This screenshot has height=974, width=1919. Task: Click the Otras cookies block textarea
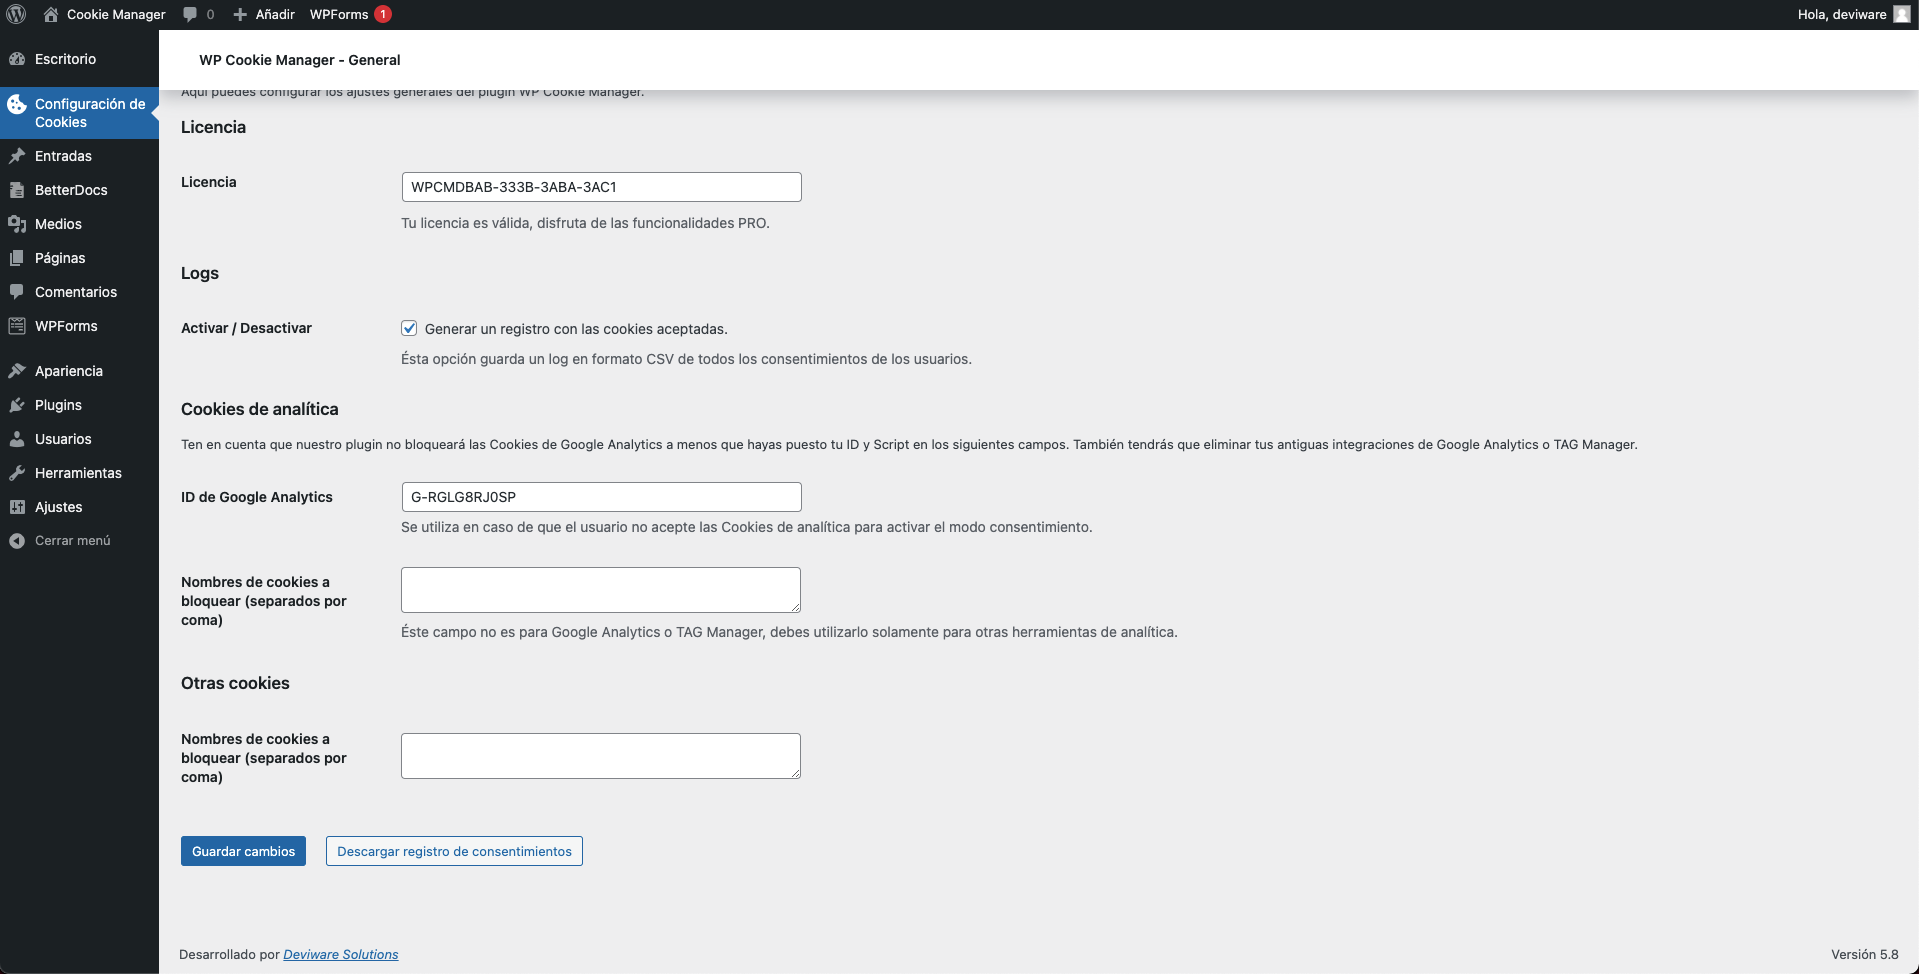pyautogui.click(x=601, y=756)
